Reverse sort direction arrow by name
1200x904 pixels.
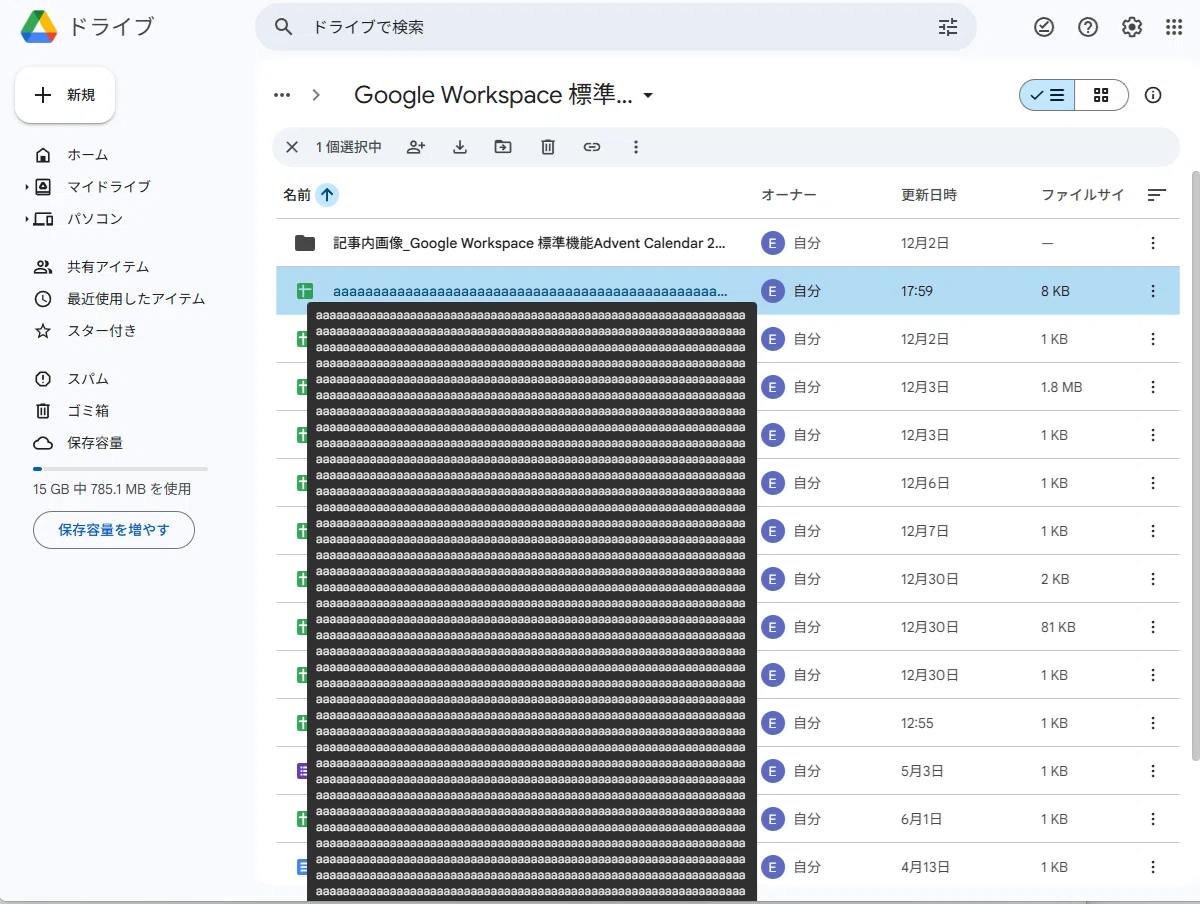(x=327, y=195)
